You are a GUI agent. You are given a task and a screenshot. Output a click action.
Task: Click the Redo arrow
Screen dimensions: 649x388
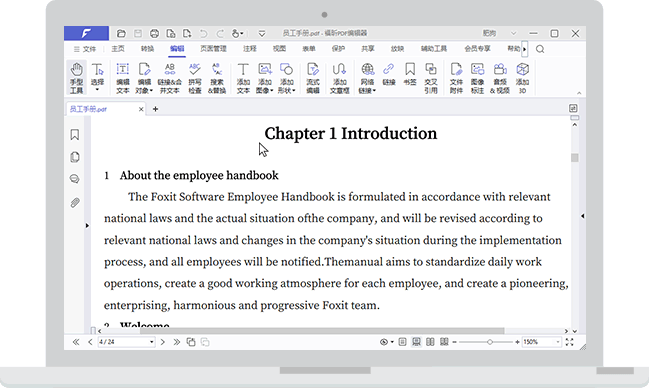click(x=220, y=34)
